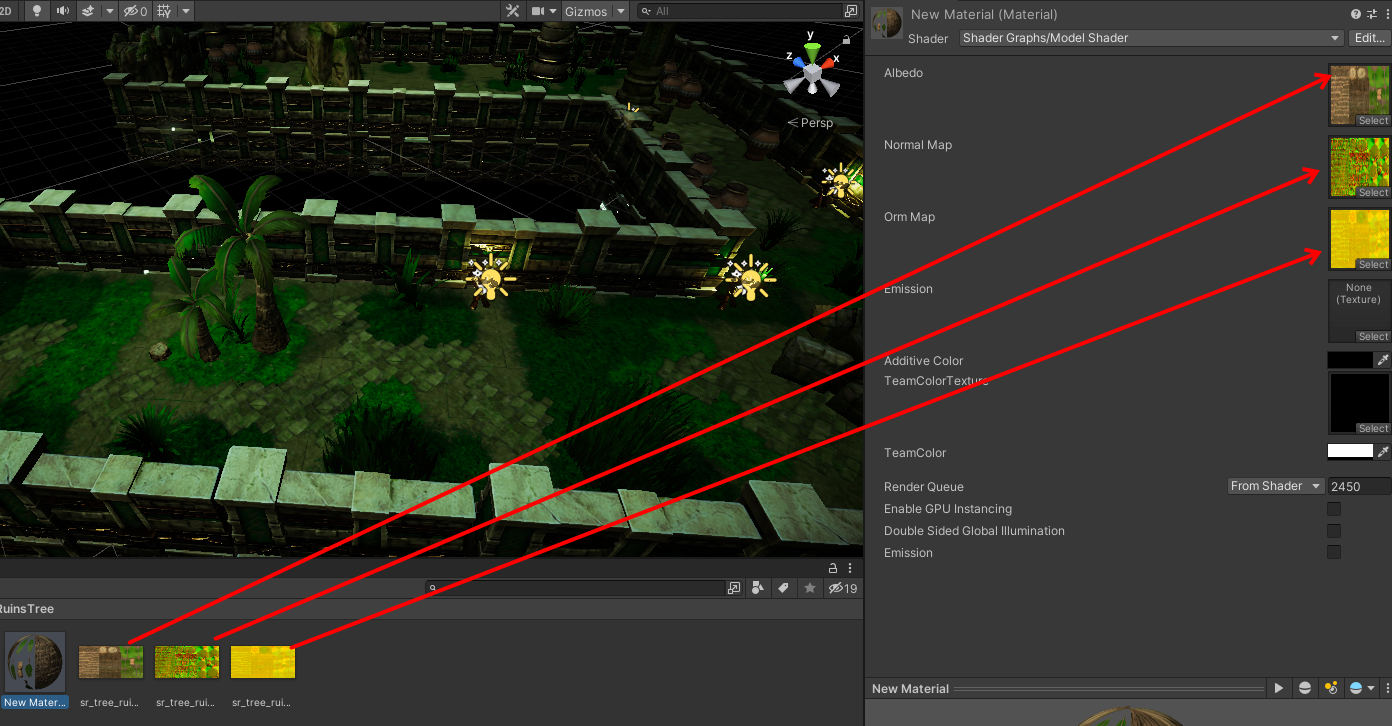This screenshot has height=726, width=1392.
Task: Pick TeamColor with the eyedropper
Action: pyautogui.click(x=1383, y=452)
